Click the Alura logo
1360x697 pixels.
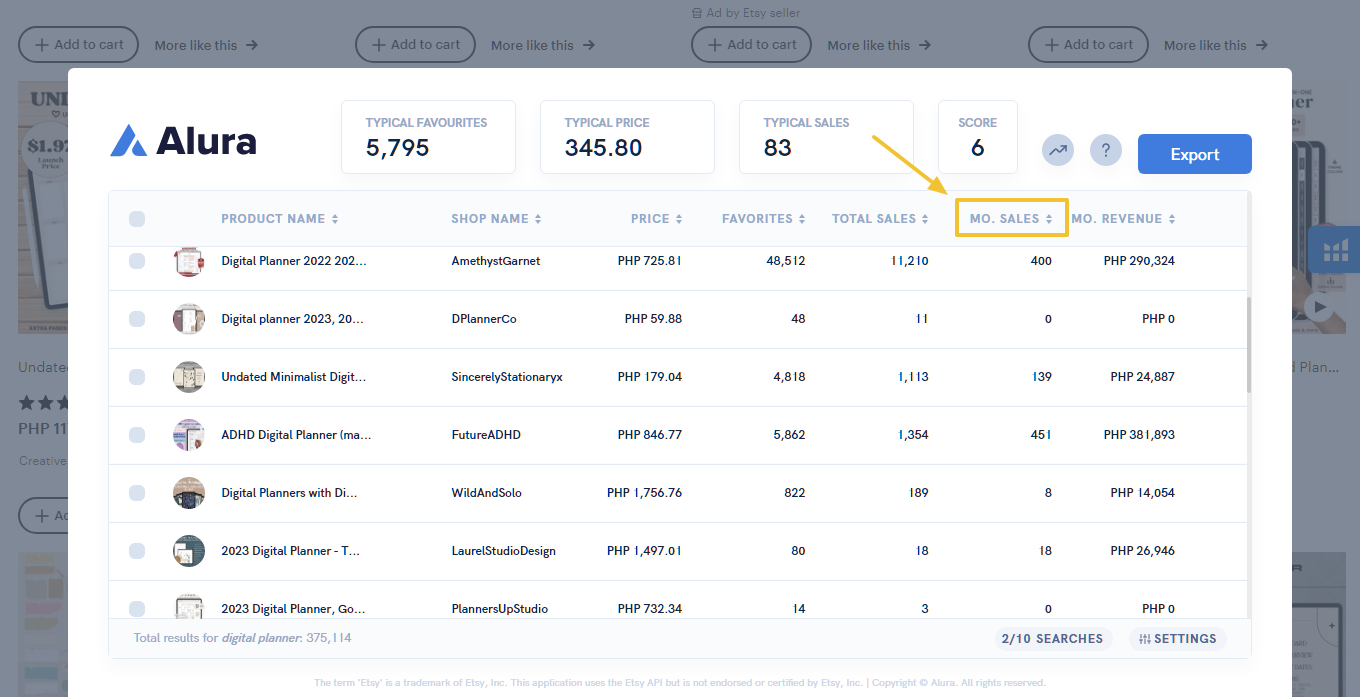coord(183,141)
